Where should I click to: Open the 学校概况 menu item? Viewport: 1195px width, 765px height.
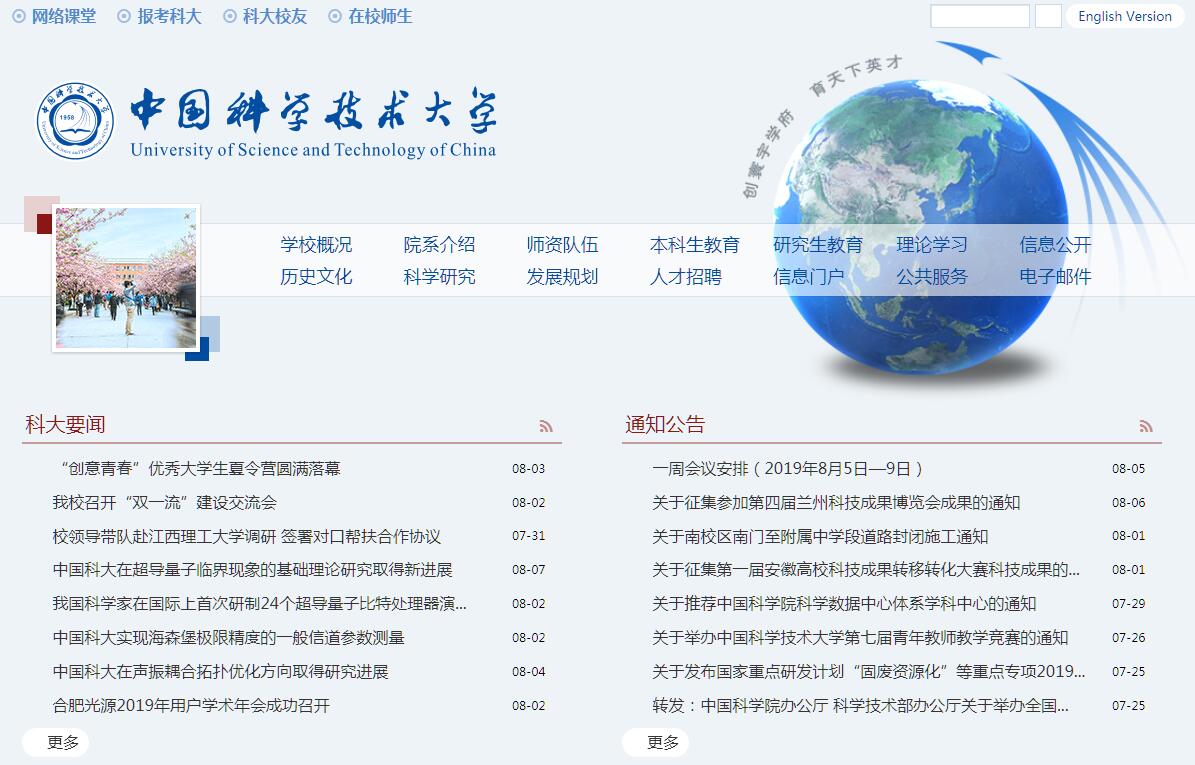(x=316, y=245)
